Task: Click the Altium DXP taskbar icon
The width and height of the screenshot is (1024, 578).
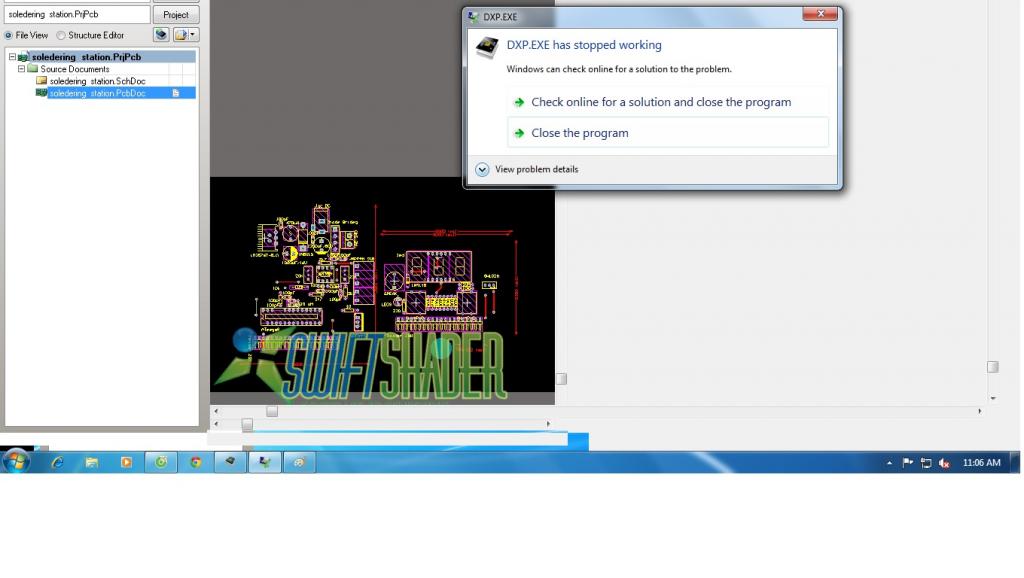Action: pyautogui.click(x=230, y=462)
